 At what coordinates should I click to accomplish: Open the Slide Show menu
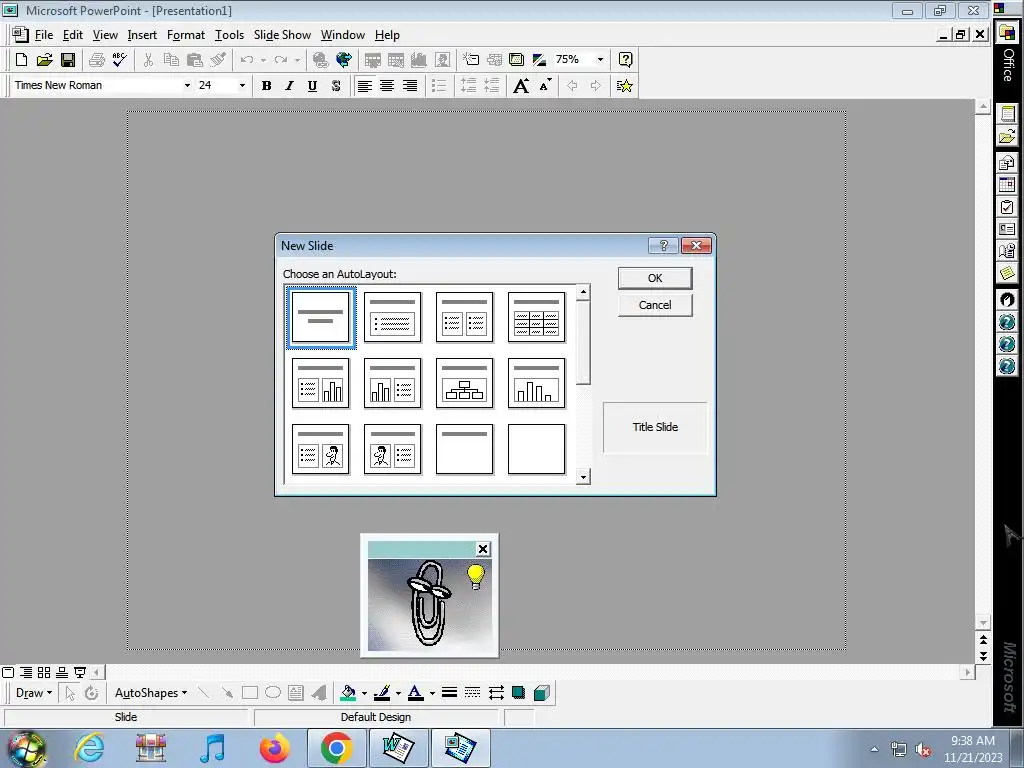(x=282, y=35)
